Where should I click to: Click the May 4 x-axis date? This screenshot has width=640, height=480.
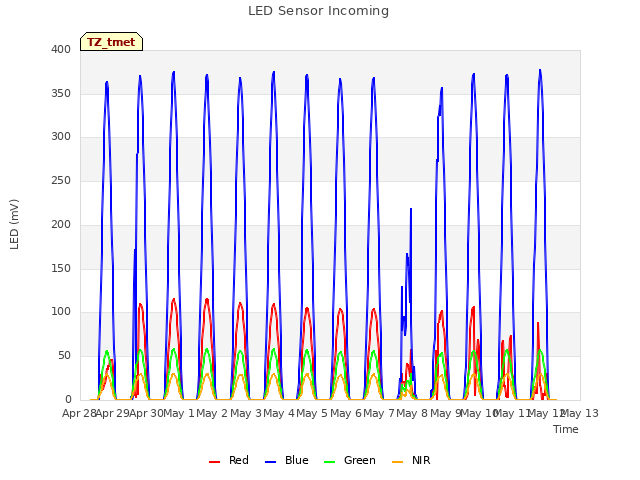(279, 413)
